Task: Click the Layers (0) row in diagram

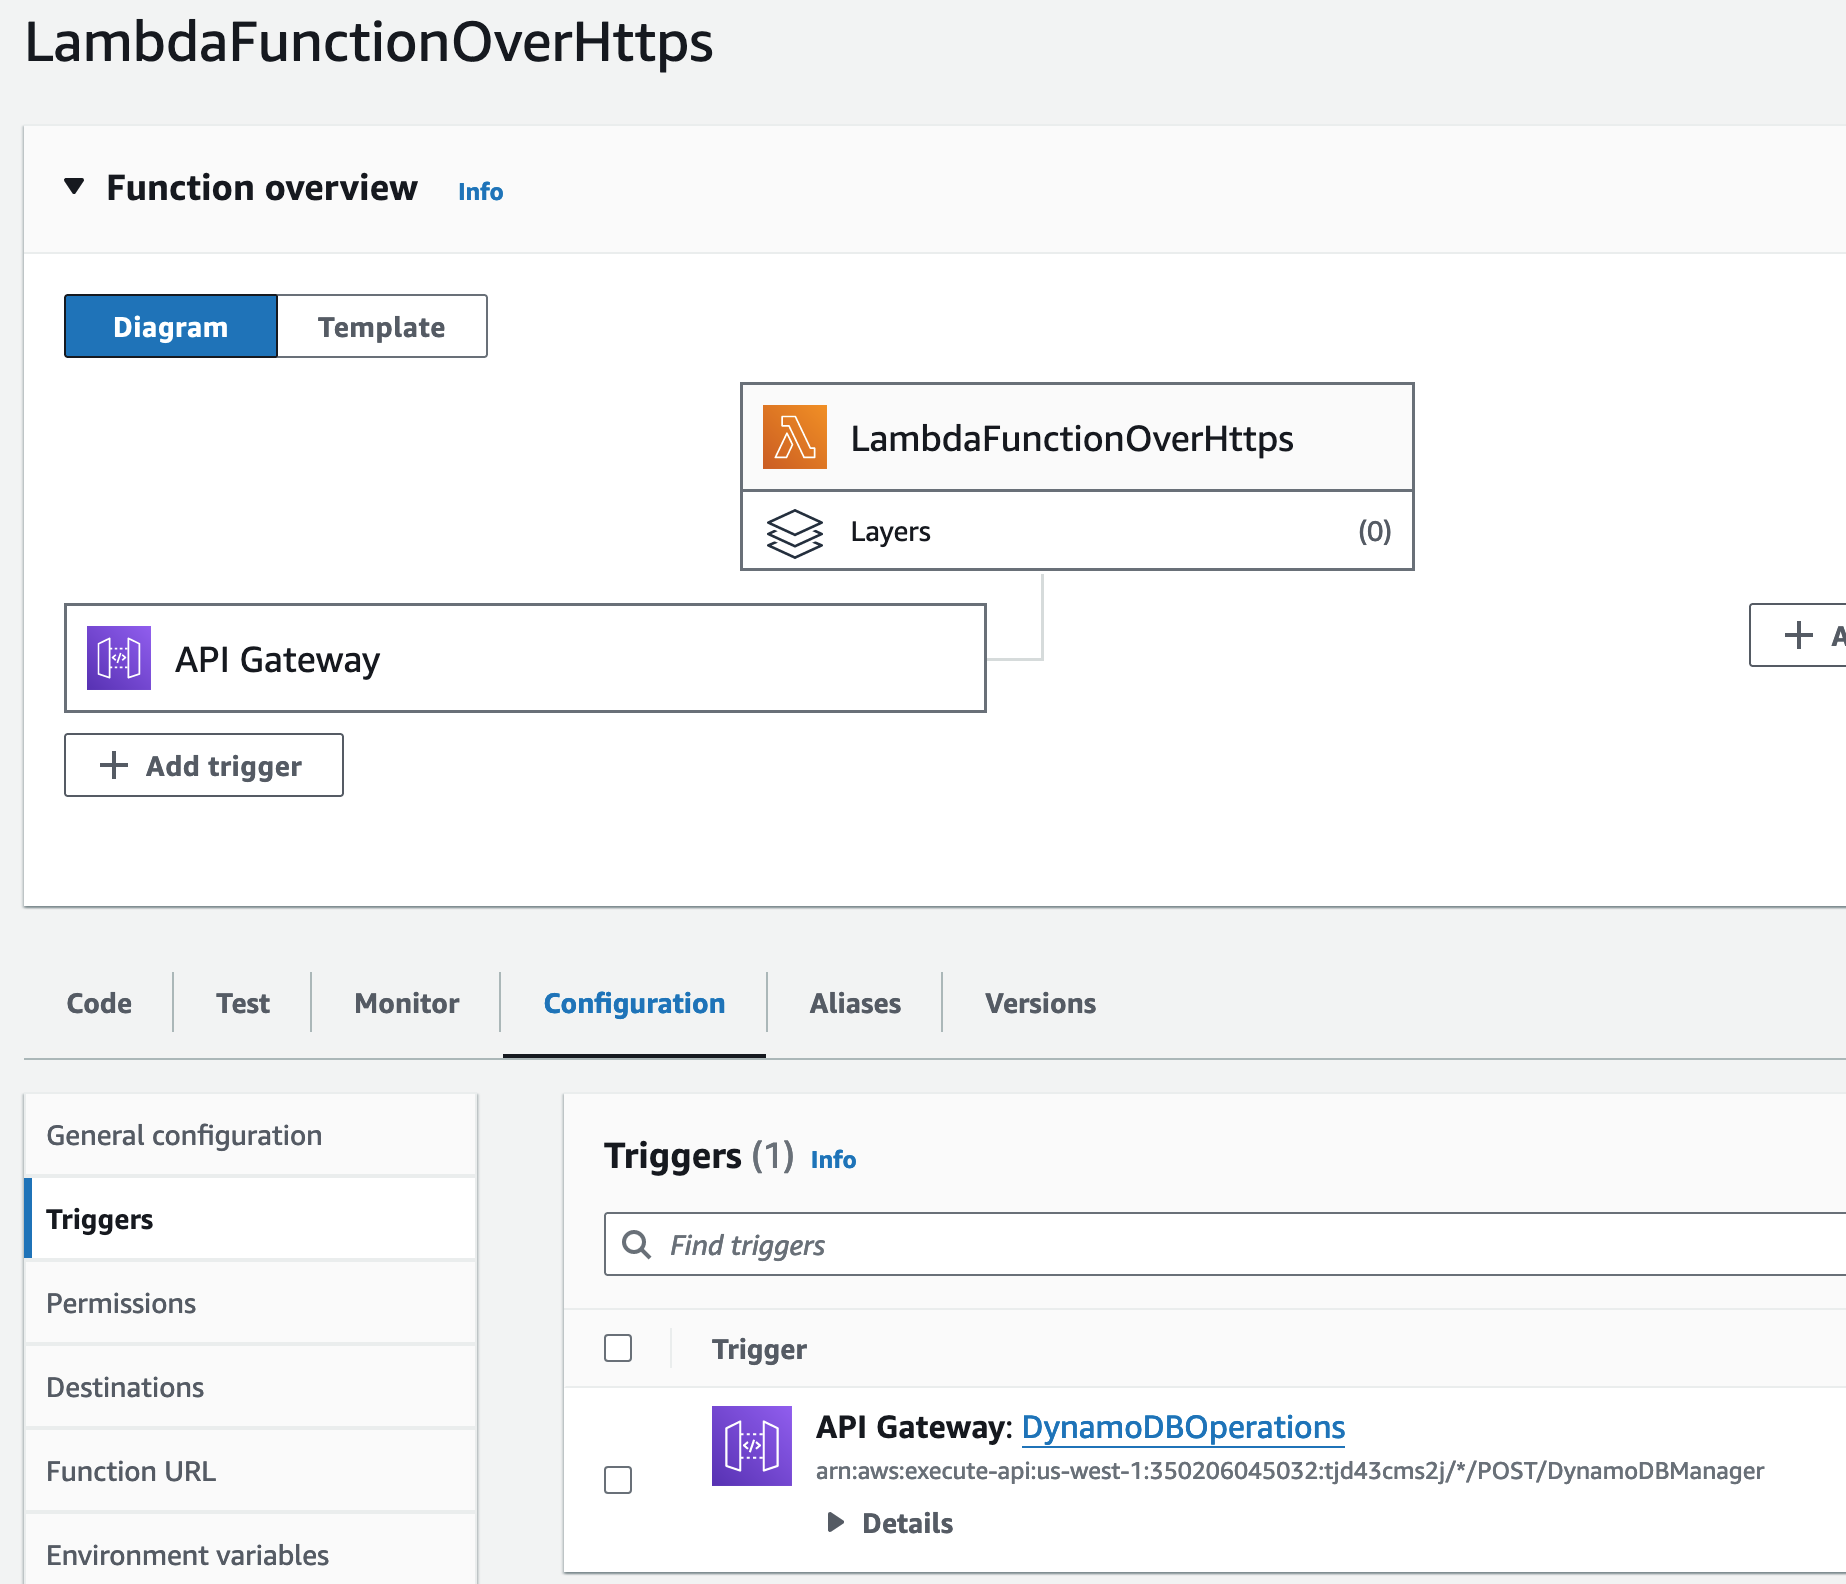Action: coord(1077,531)
